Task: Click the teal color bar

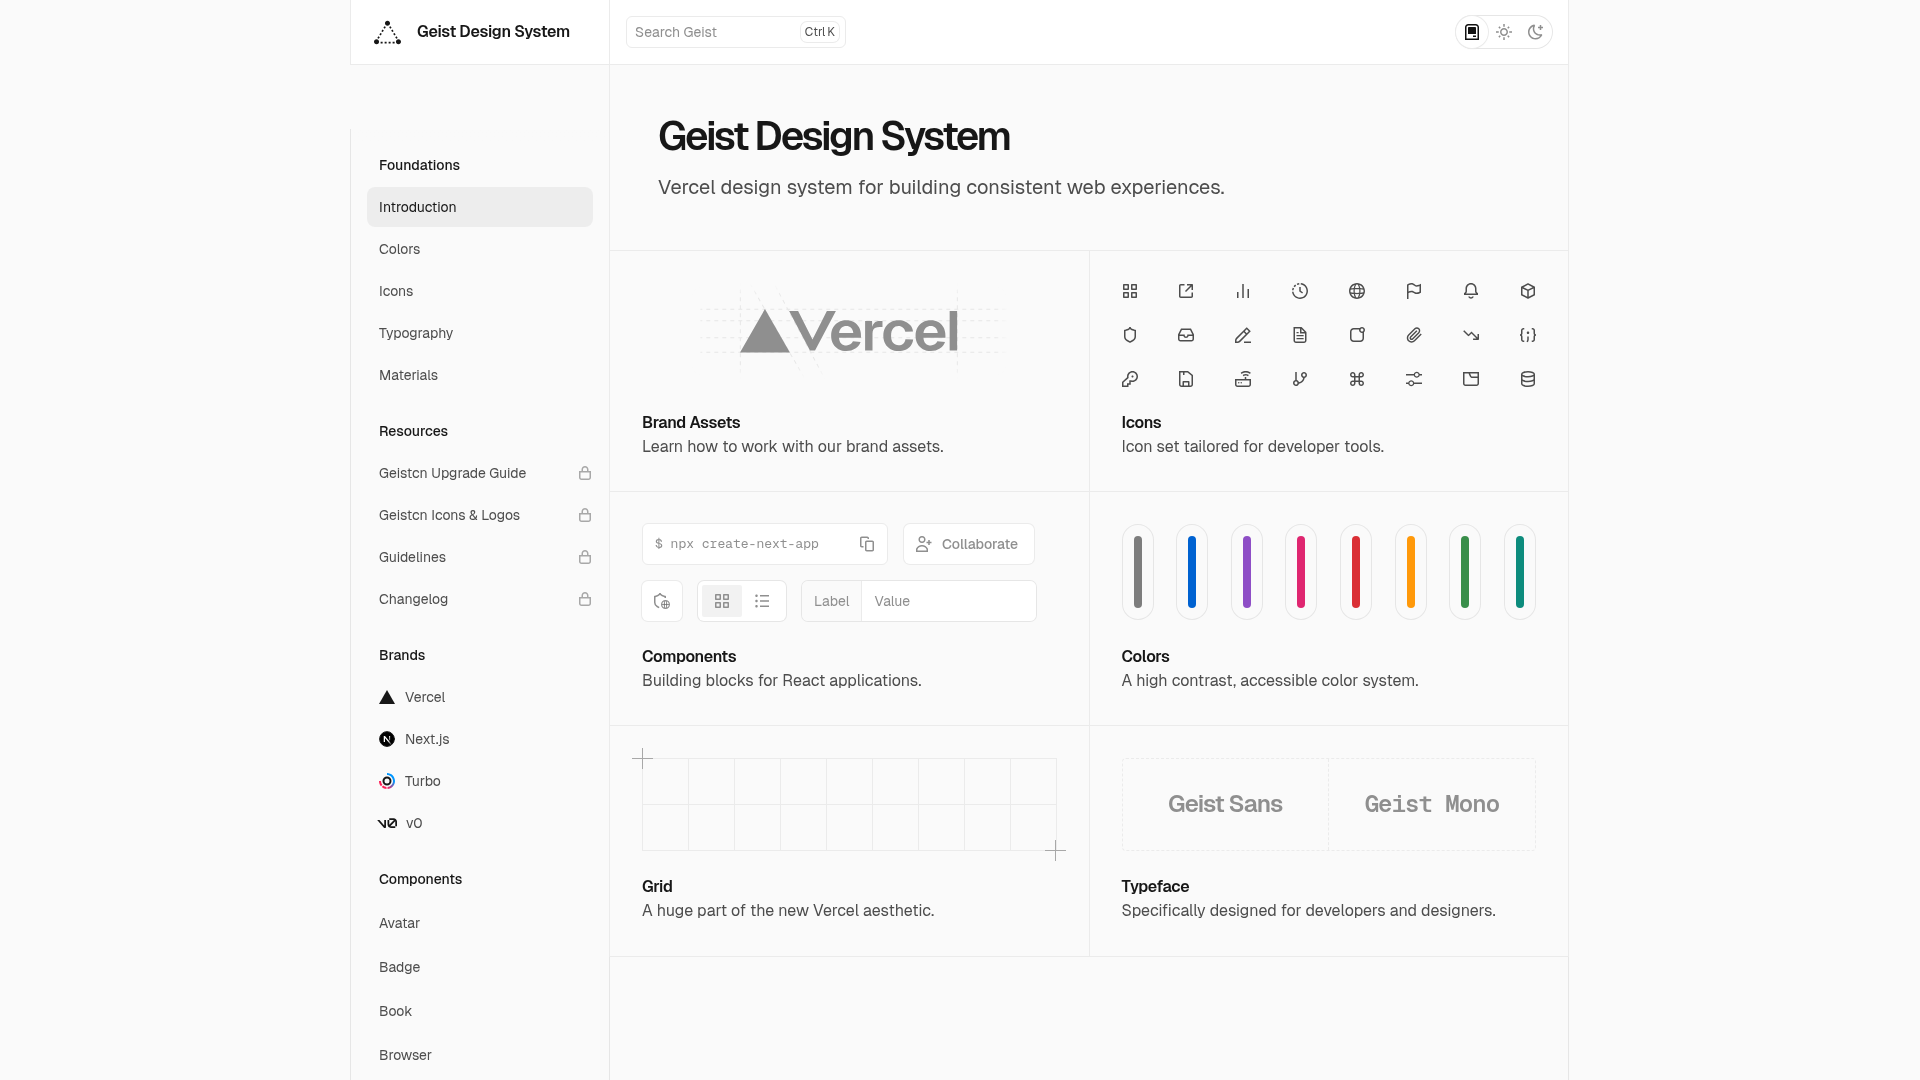Action: [1520, 572]
